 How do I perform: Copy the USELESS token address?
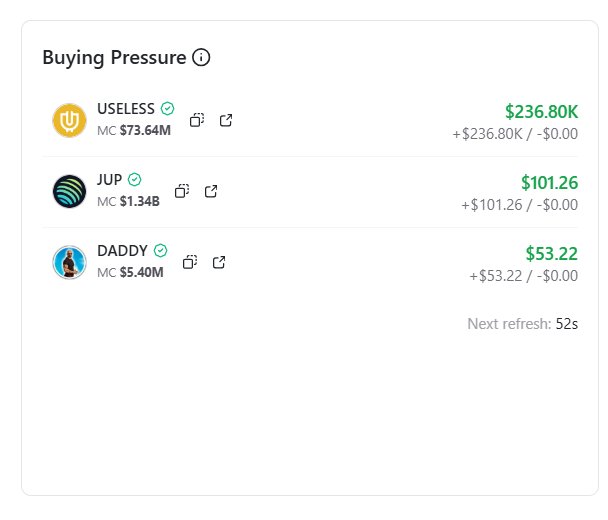click(197, 120)
